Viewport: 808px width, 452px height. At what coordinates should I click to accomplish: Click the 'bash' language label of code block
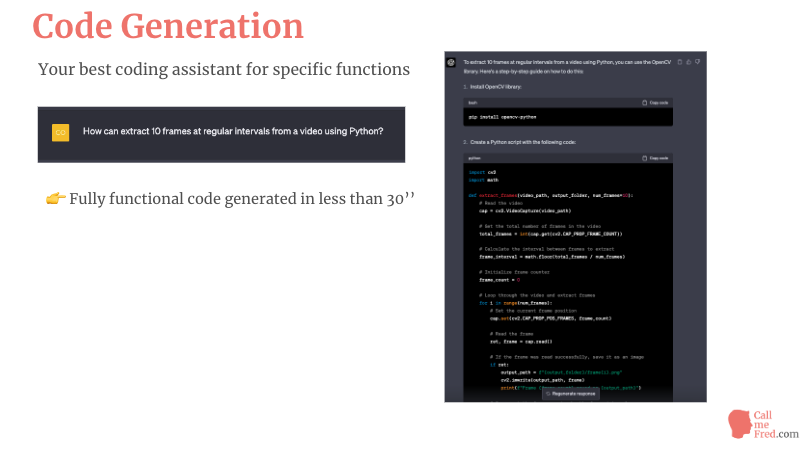473,103
